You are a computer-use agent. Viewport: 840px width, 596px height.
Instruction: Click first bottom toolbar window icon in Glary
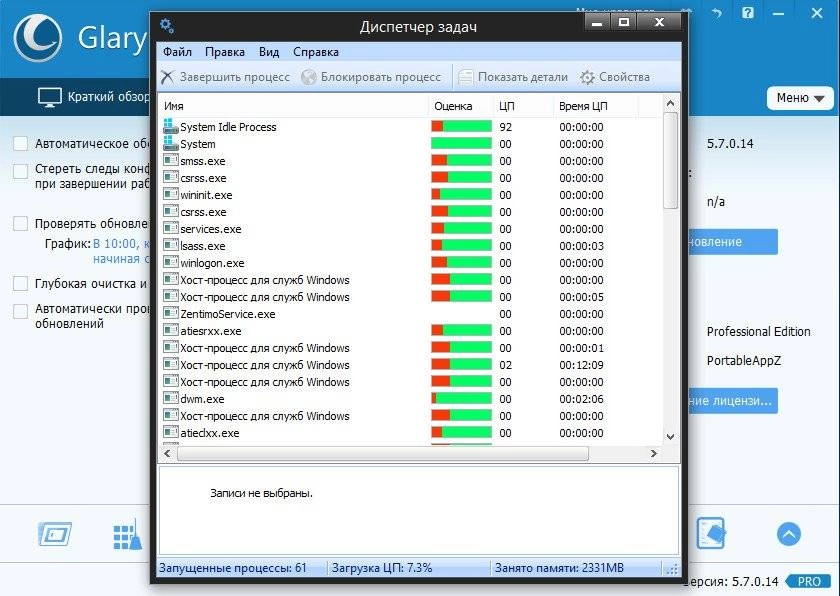click(x=55, y=534)
